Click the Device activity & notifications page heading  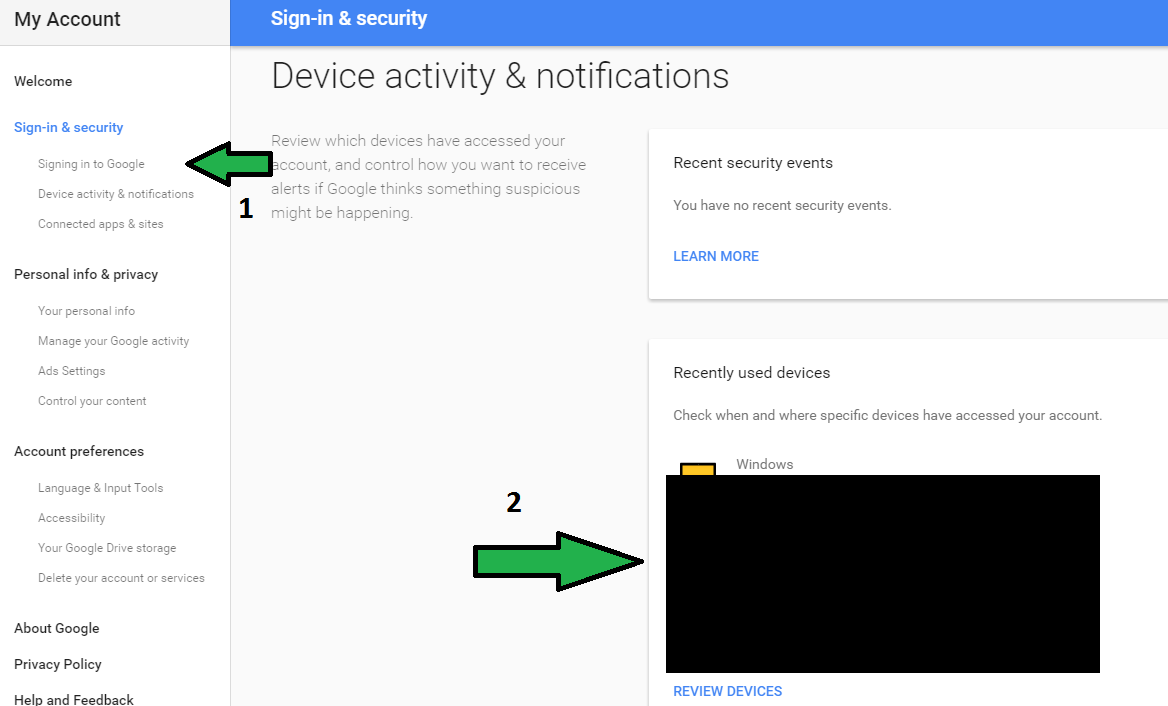[x=500, y=76]
